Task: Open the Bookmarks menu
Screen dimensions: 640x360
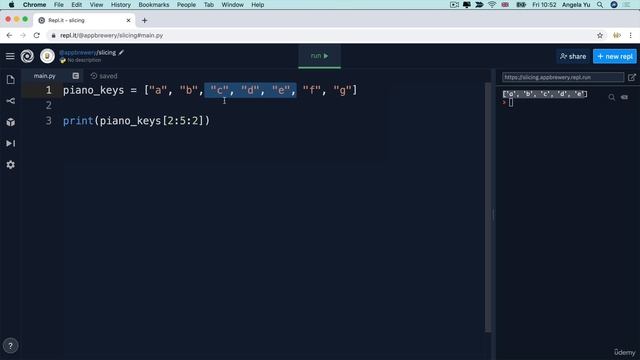Action: [x=154, y=5]
